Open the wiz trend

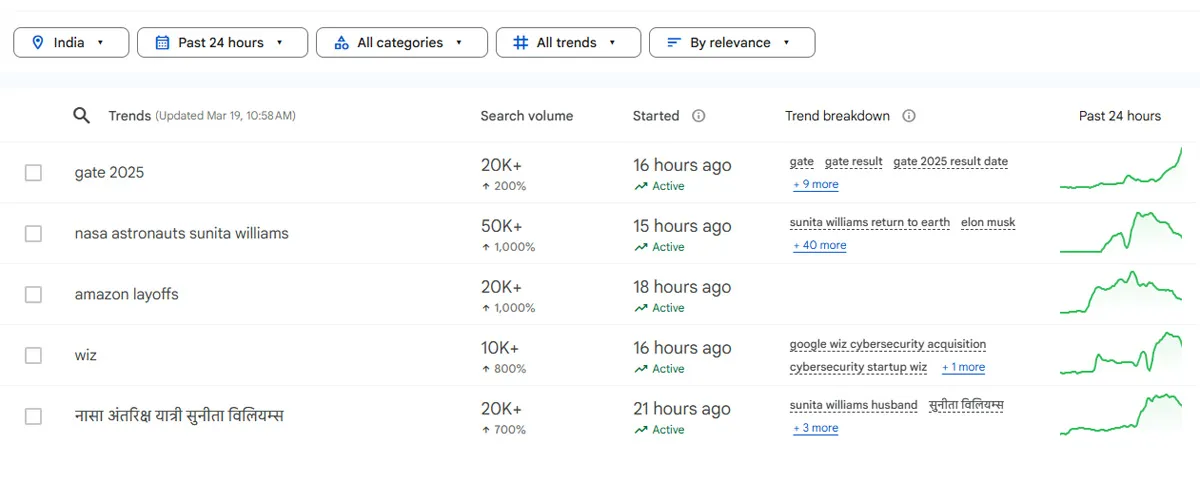(86, 356)
